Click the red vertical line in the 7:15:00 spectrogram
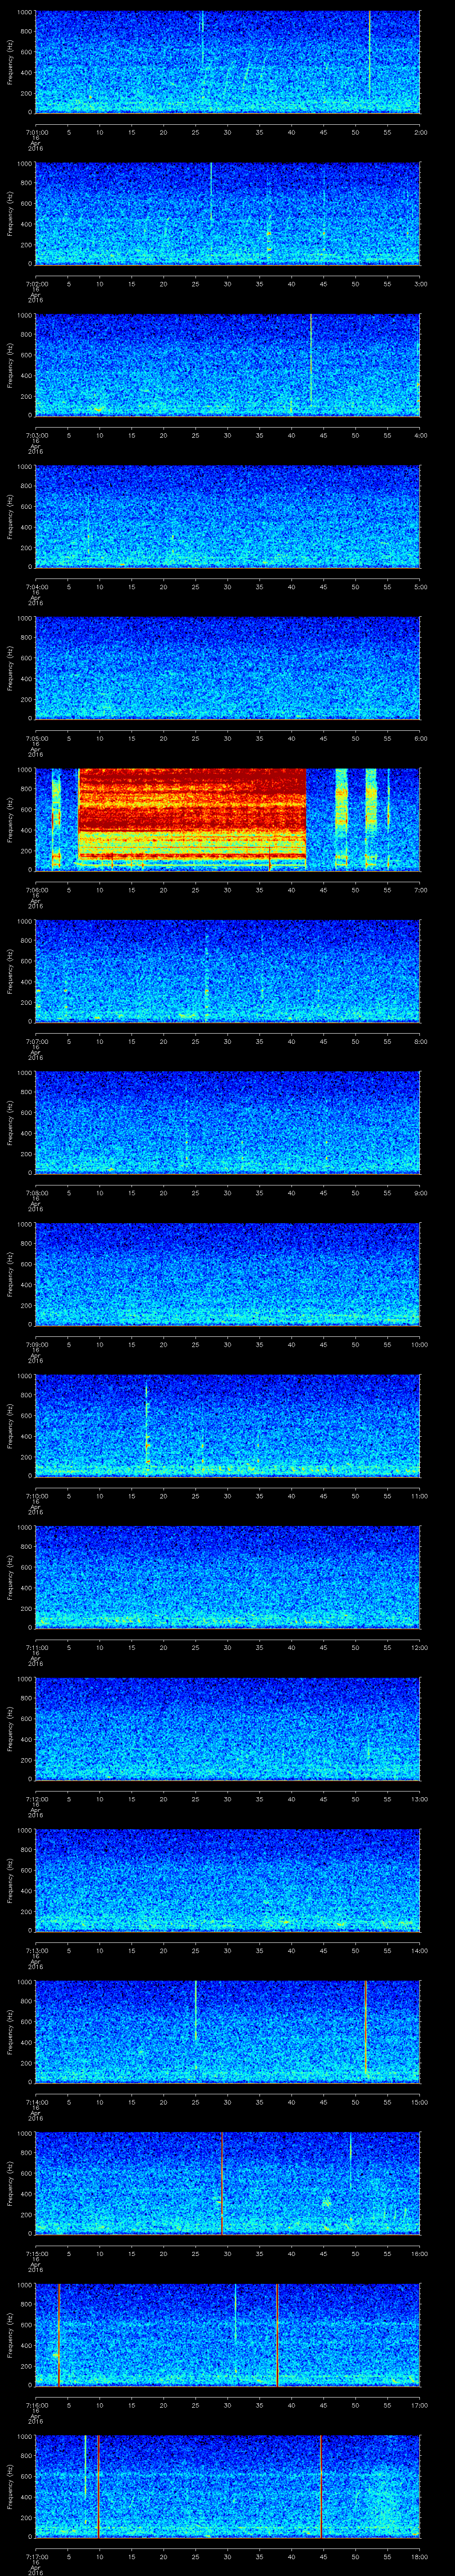The height and width of the screenshot is (2576, 455). tap(222, 2183)
